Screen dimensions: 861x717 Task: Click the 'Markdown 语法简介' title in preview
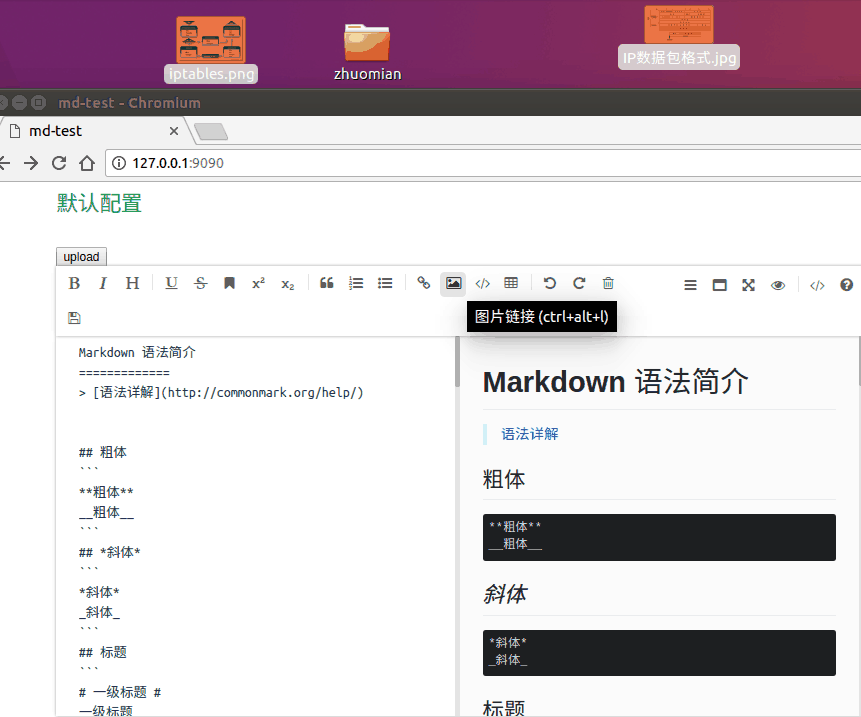click(616, 382)
